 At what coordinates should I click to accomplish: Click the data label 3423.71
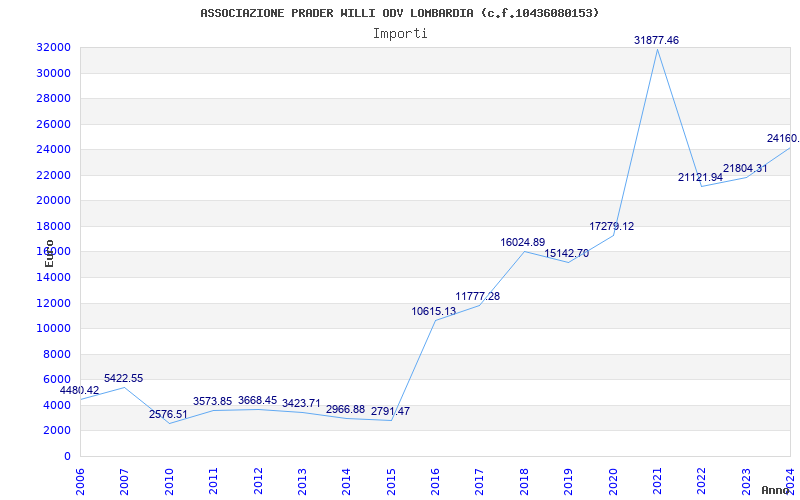click(301, 404)
